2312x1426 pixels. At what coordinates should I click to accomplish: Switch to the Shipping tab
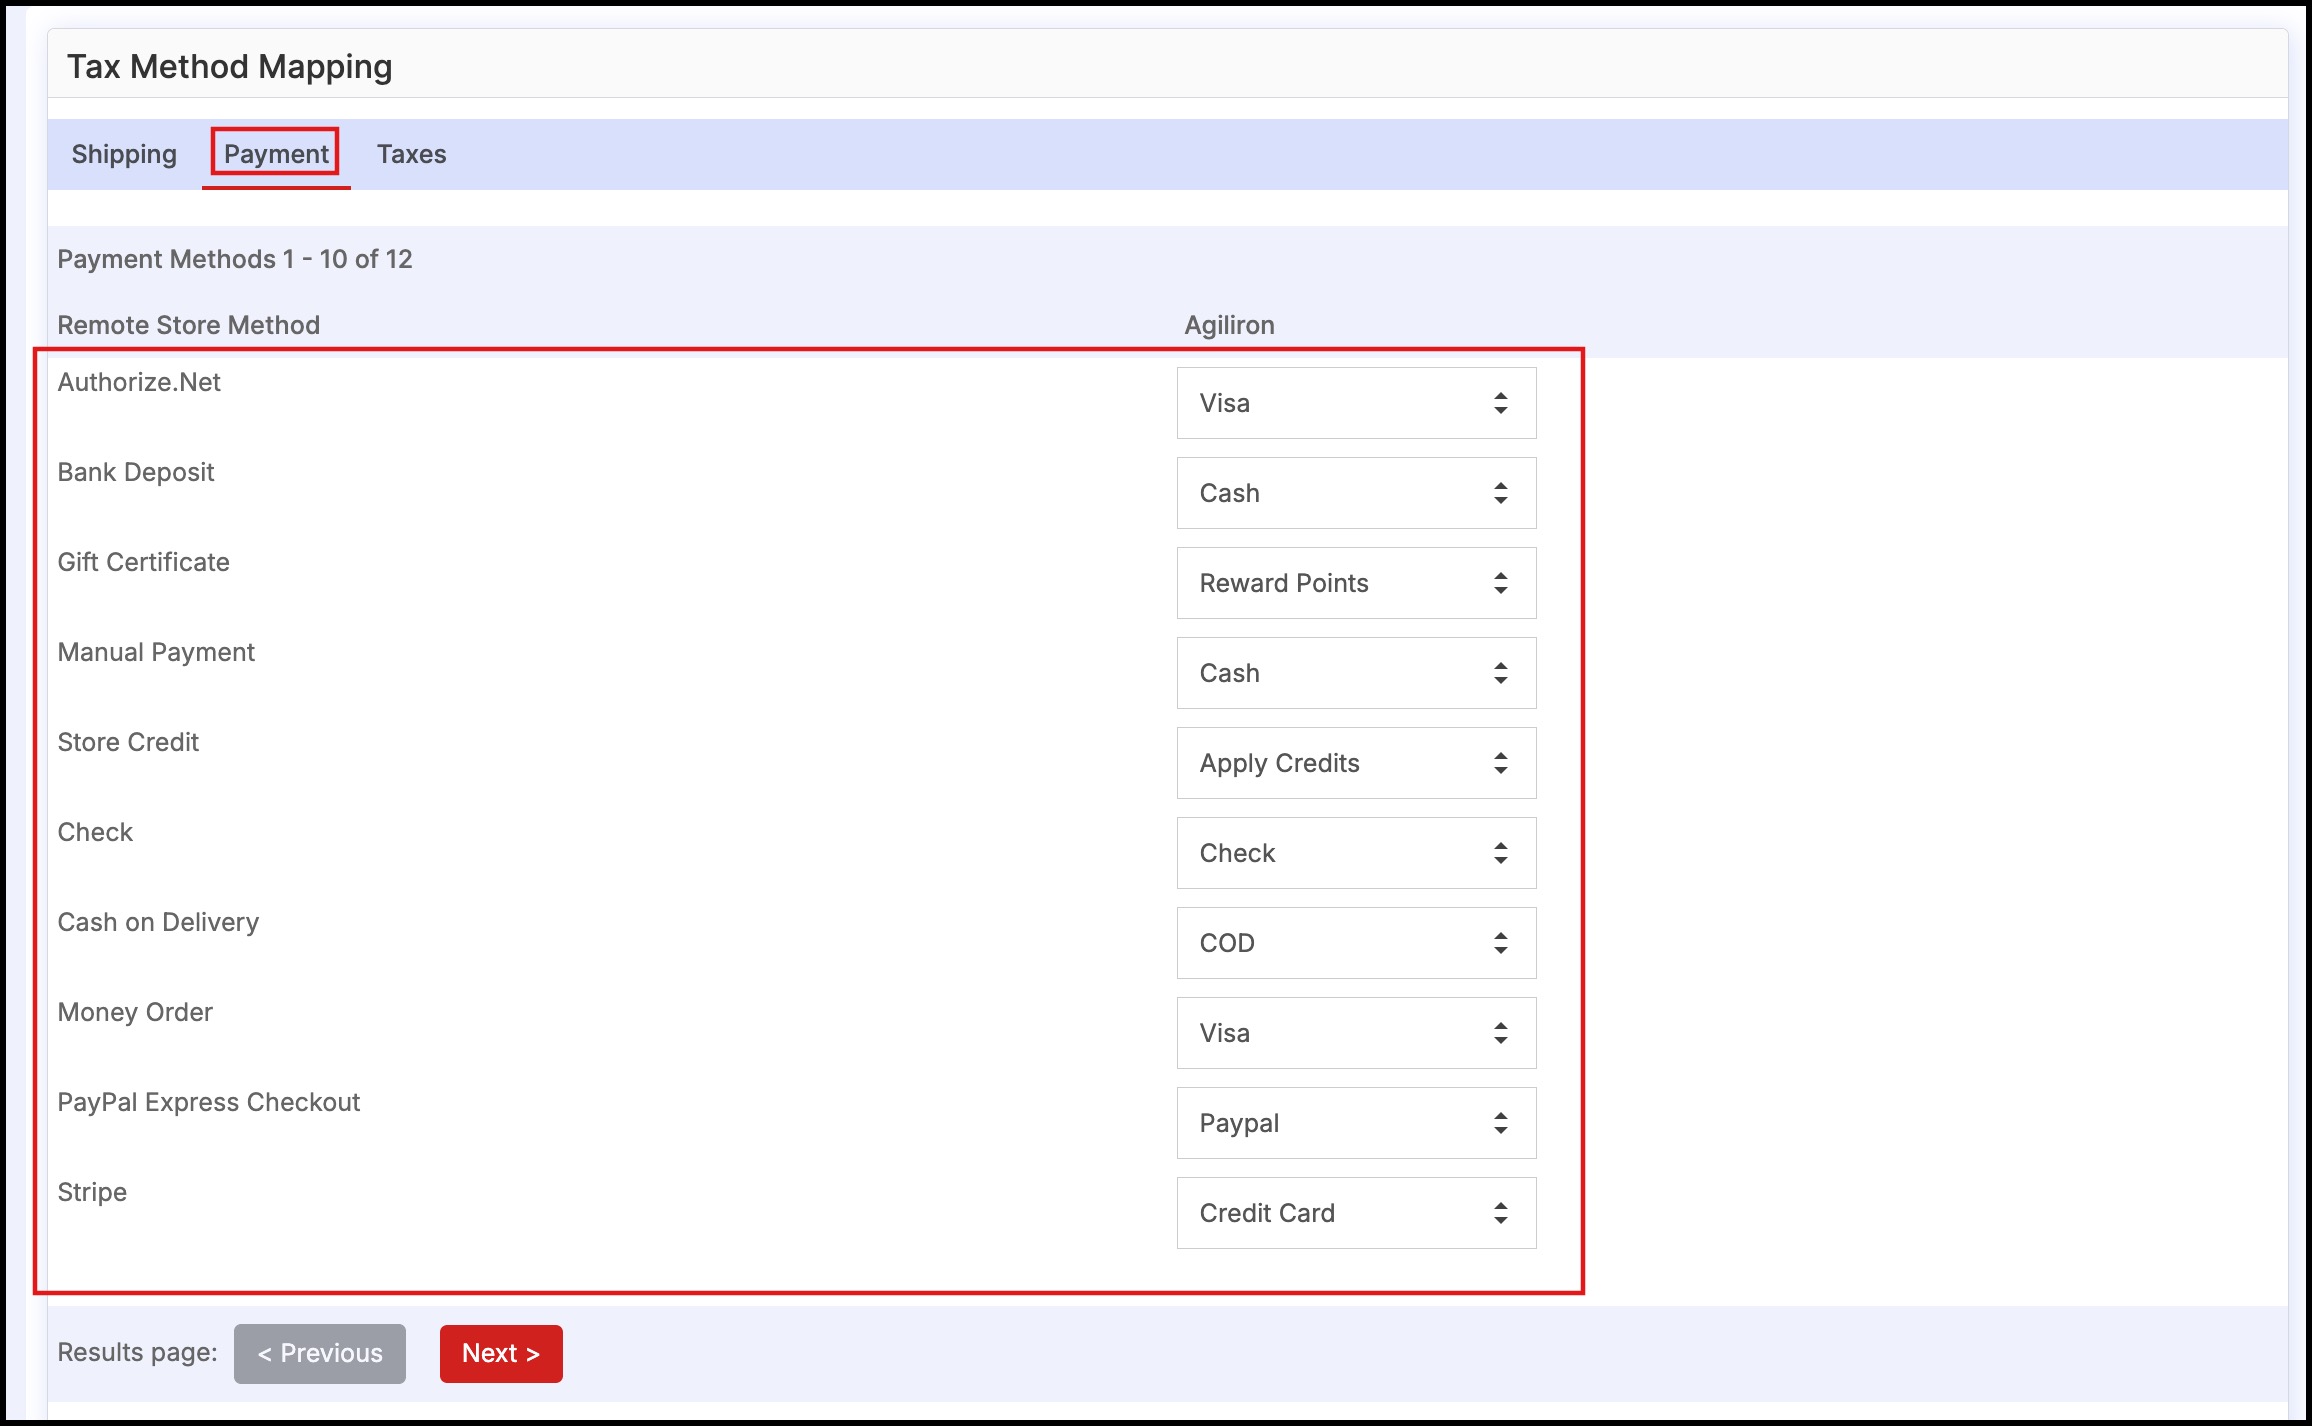[124, 154]
